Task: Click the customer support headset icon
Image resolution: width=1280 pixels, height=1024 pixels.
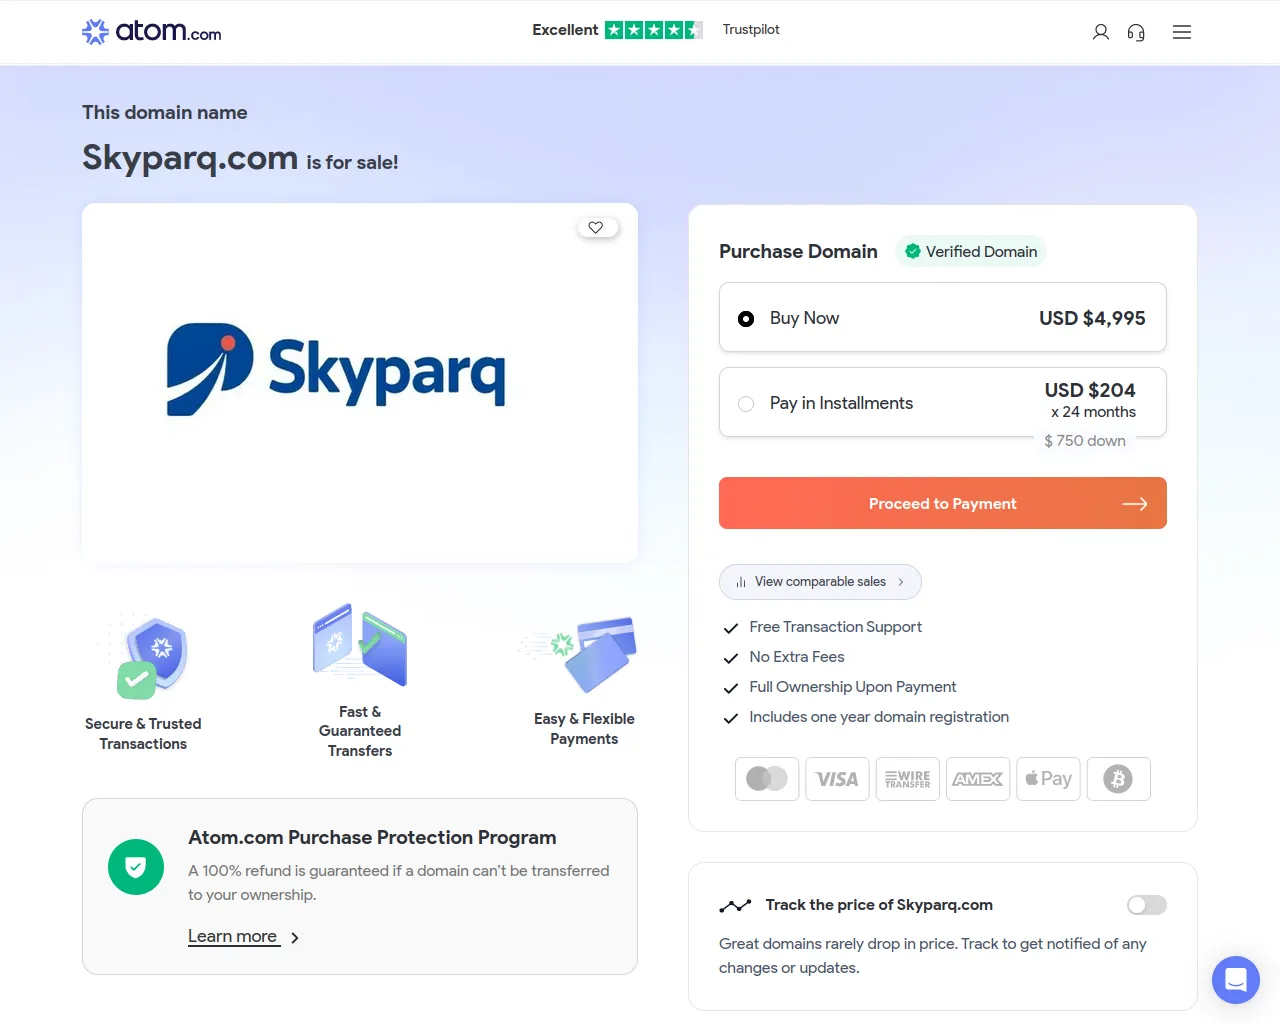Action: tap(1136, 32)
